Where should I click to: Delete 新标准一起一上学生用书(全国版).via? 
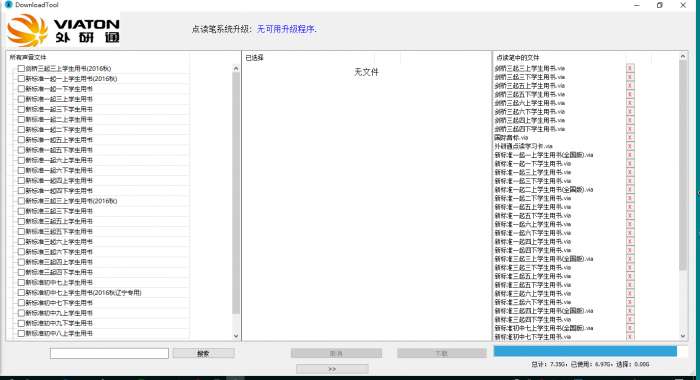pos(630,155)
